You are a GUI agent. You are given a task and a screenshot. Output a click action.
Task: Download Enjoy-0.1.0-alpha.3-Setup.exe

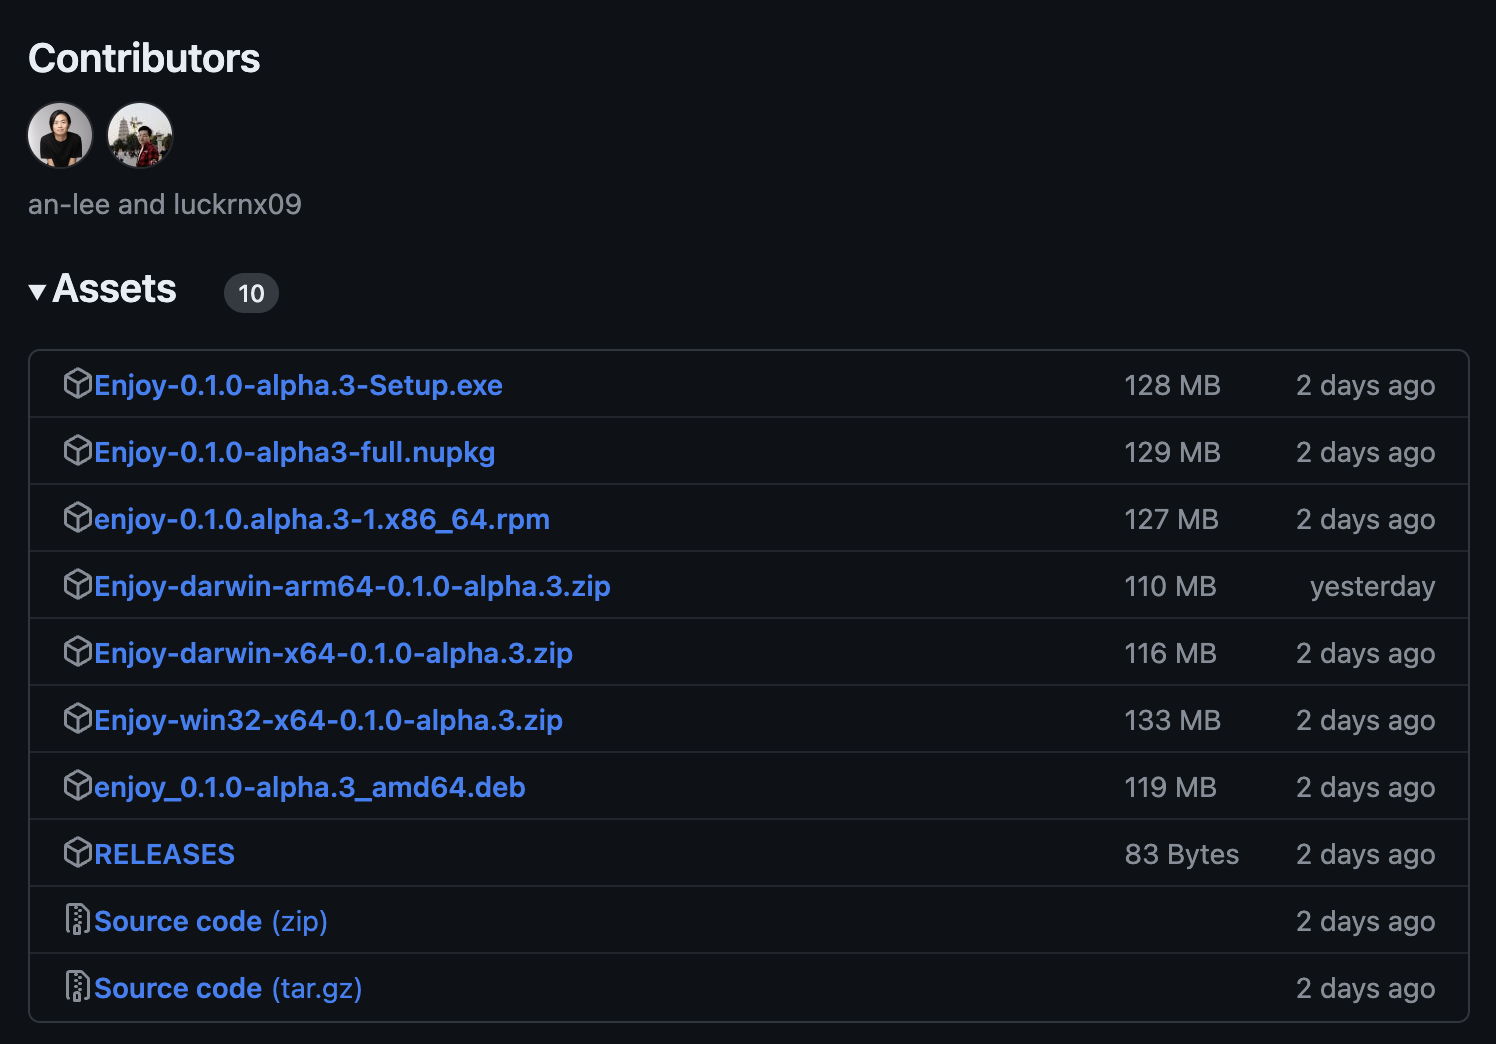[x=298, y=386]
